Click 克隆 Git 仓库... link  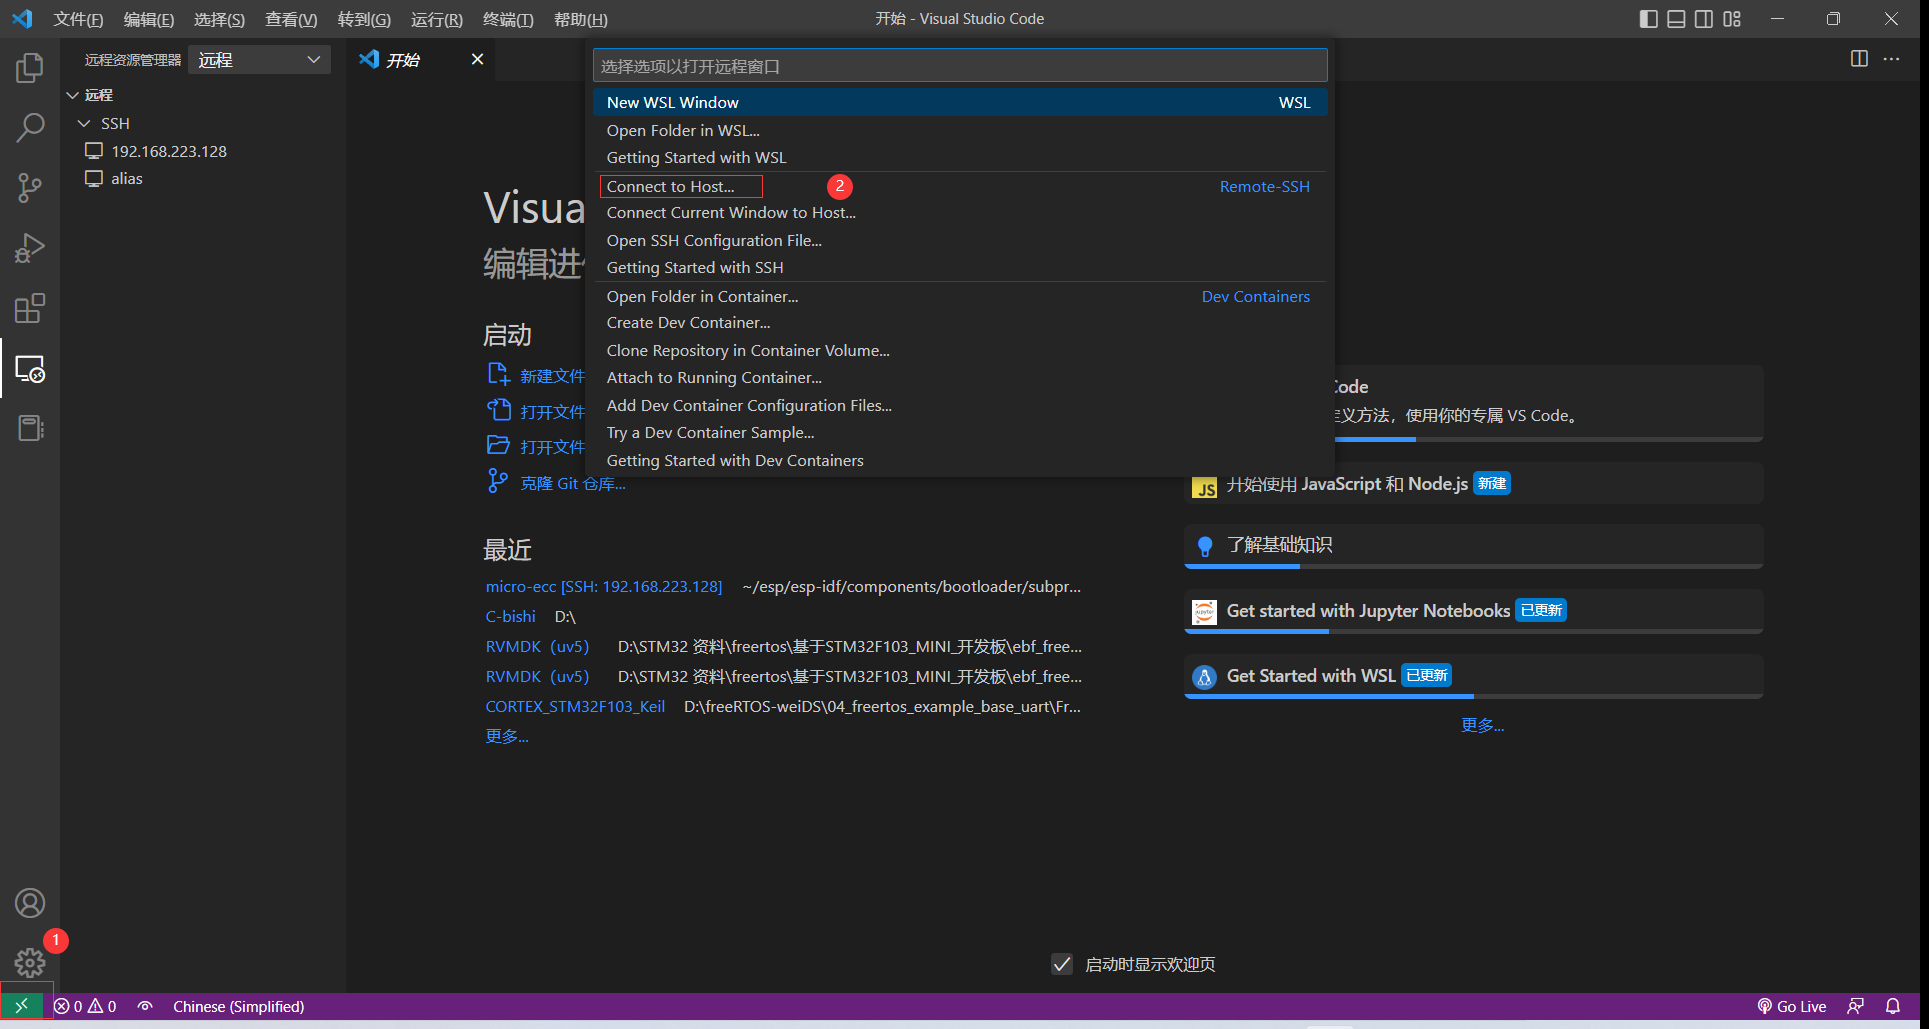573,483
